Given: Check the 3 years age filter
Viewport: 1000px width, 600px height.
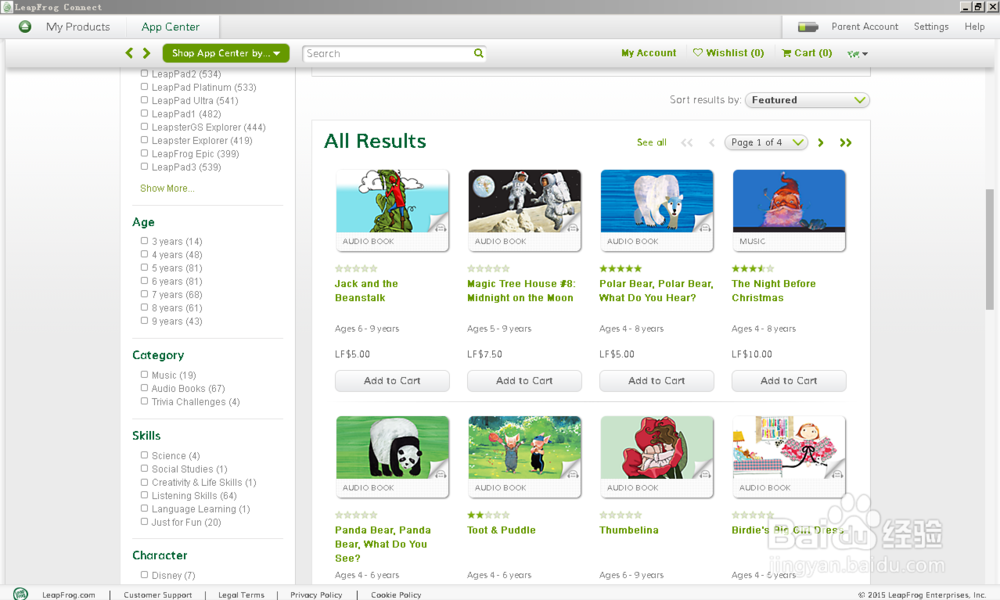Looking at the screenshot, I should click(144, 241).
